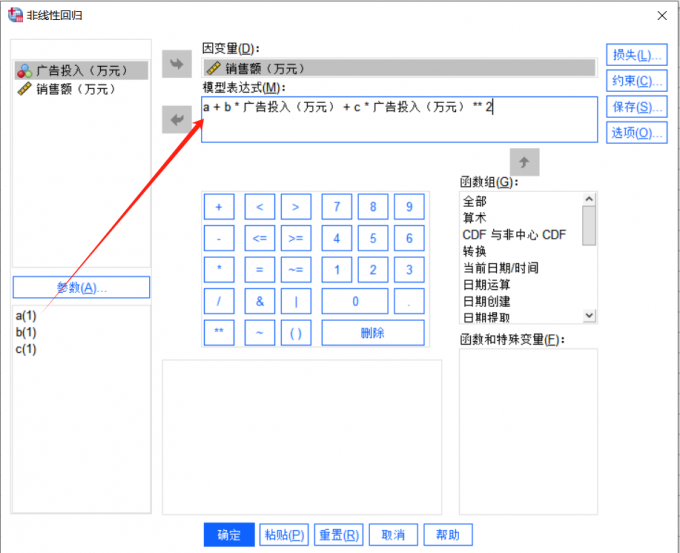This screenshot has height=553, width=680.
Task: Click the division slash key
Action: (219, 301)
